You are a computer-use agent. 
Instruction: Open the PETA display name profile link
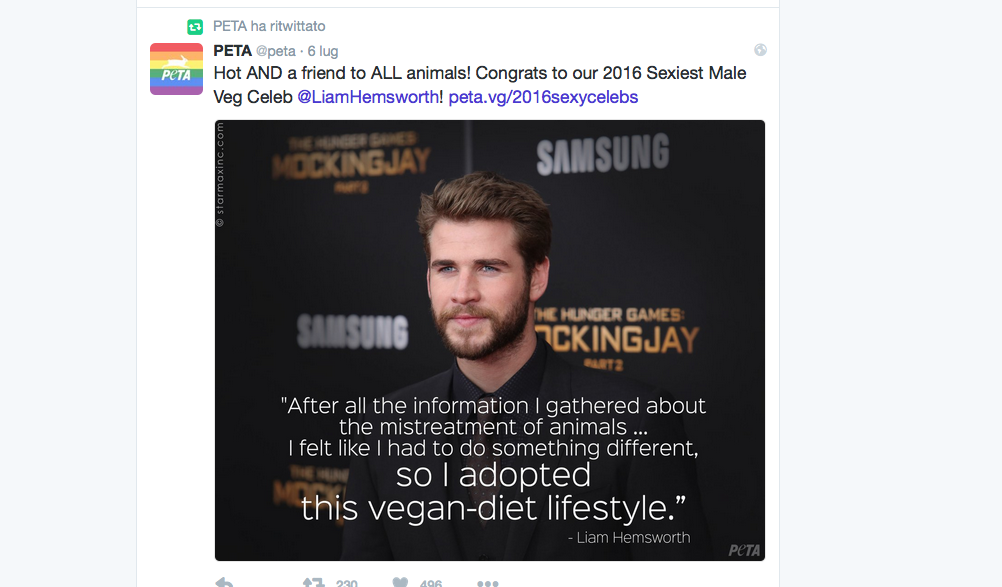[x=232, y=51]
